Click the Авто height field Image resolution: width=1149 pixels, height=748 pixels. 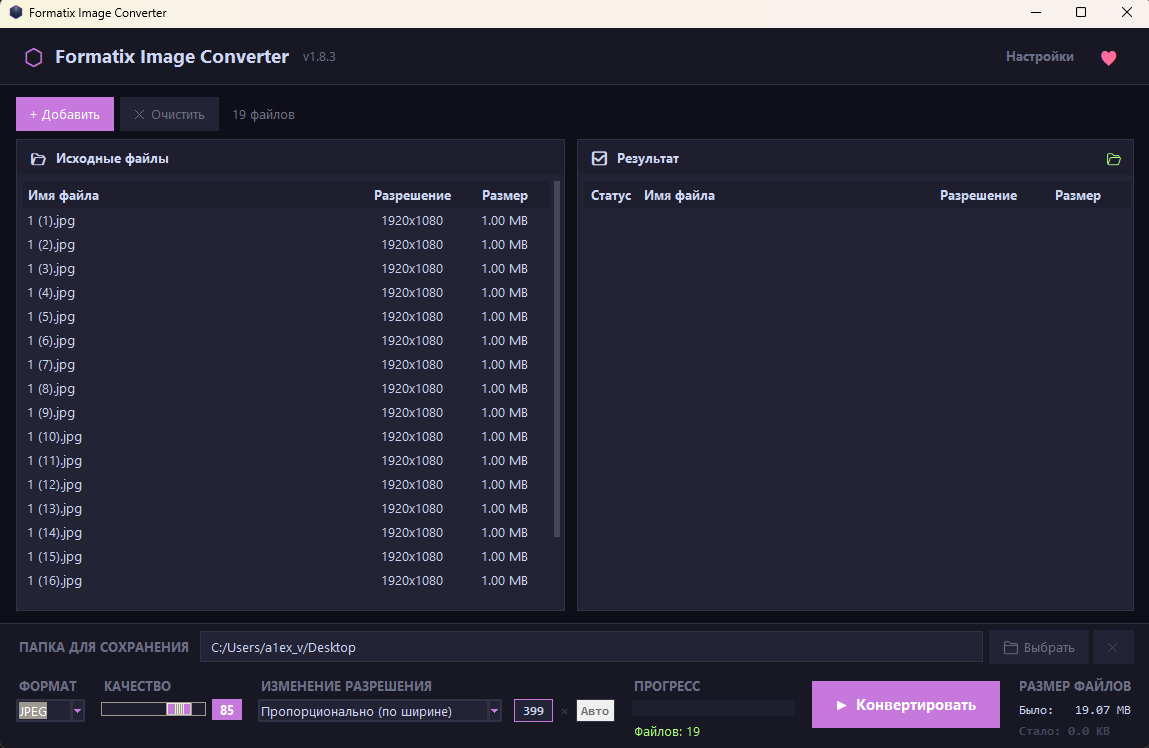(x=594, y=711)
